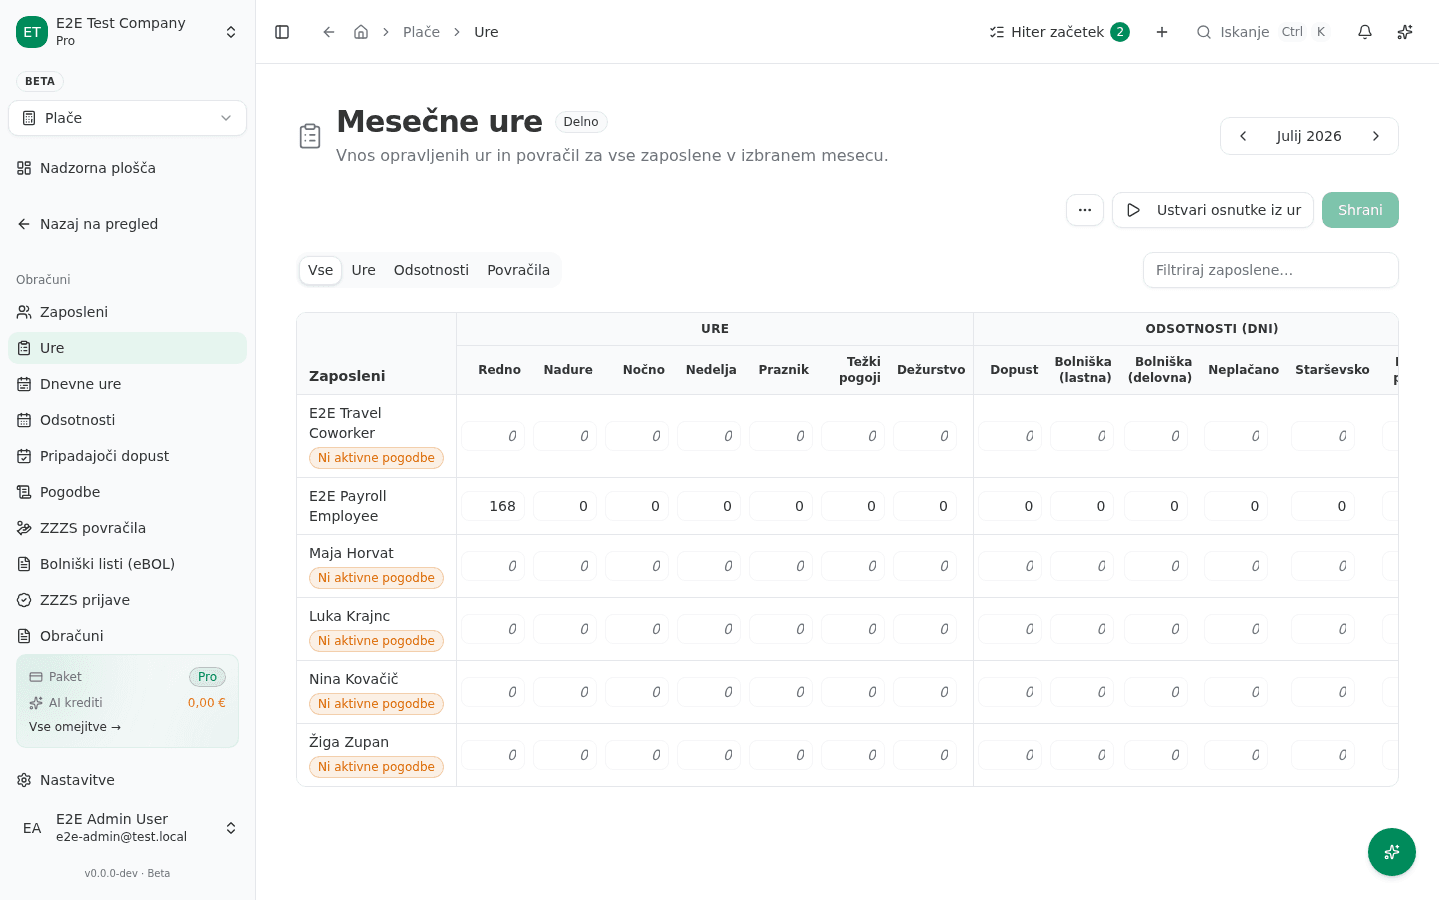Open ZZZS prijave in sidebar

tap(127, 600)
